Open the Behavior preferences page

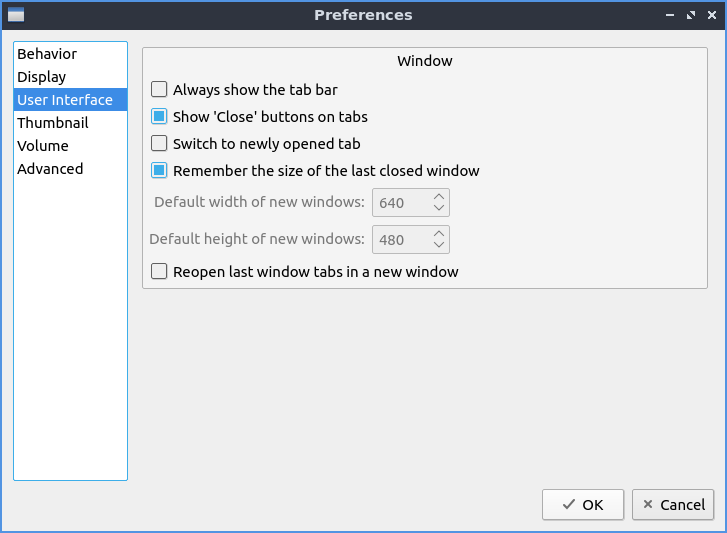coord(47,54)
